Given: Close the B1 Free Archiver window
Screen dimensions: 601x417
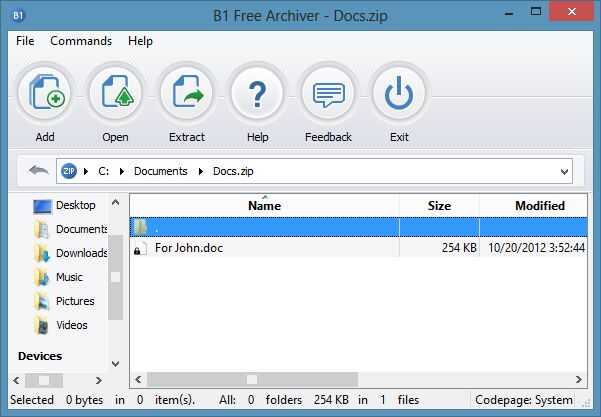Looking at the screenshot, I should (x=571, y=12).
